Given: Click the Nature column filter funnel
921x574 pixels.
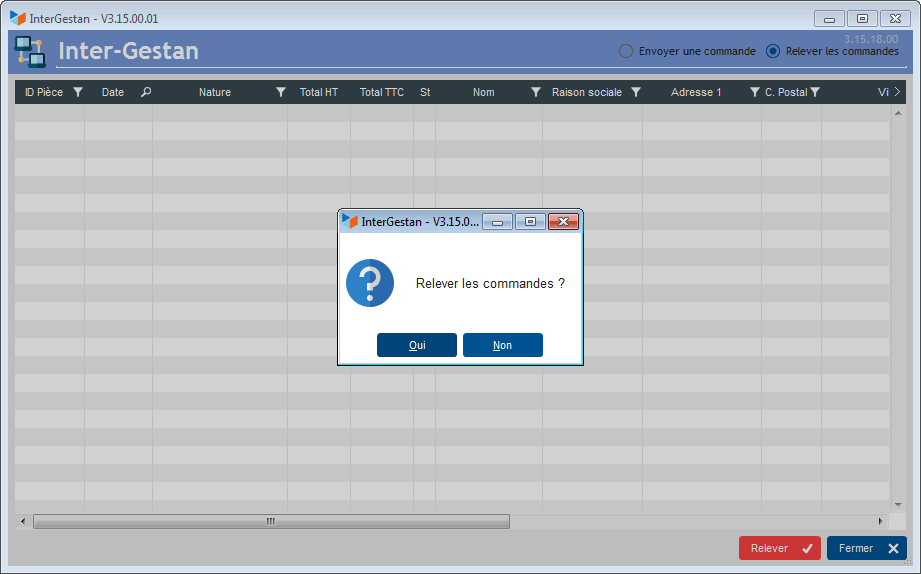Looking at the screenshot, I should click(281, 92).
